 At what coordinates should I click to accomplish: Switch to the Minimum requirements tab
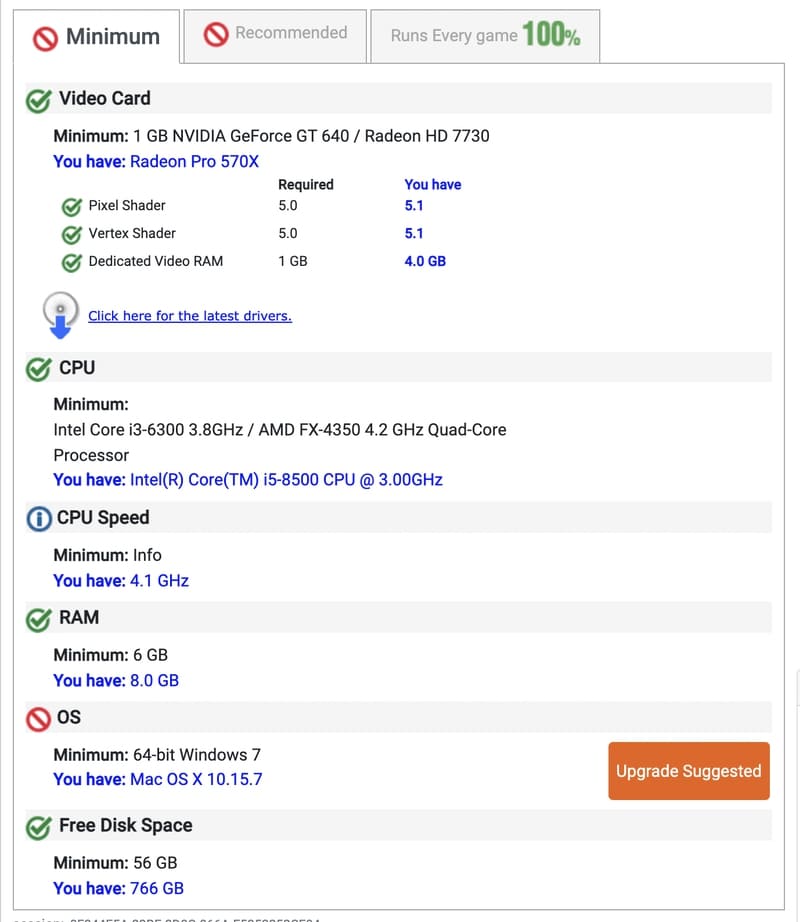pyautogui.click(x=97, y=37)
